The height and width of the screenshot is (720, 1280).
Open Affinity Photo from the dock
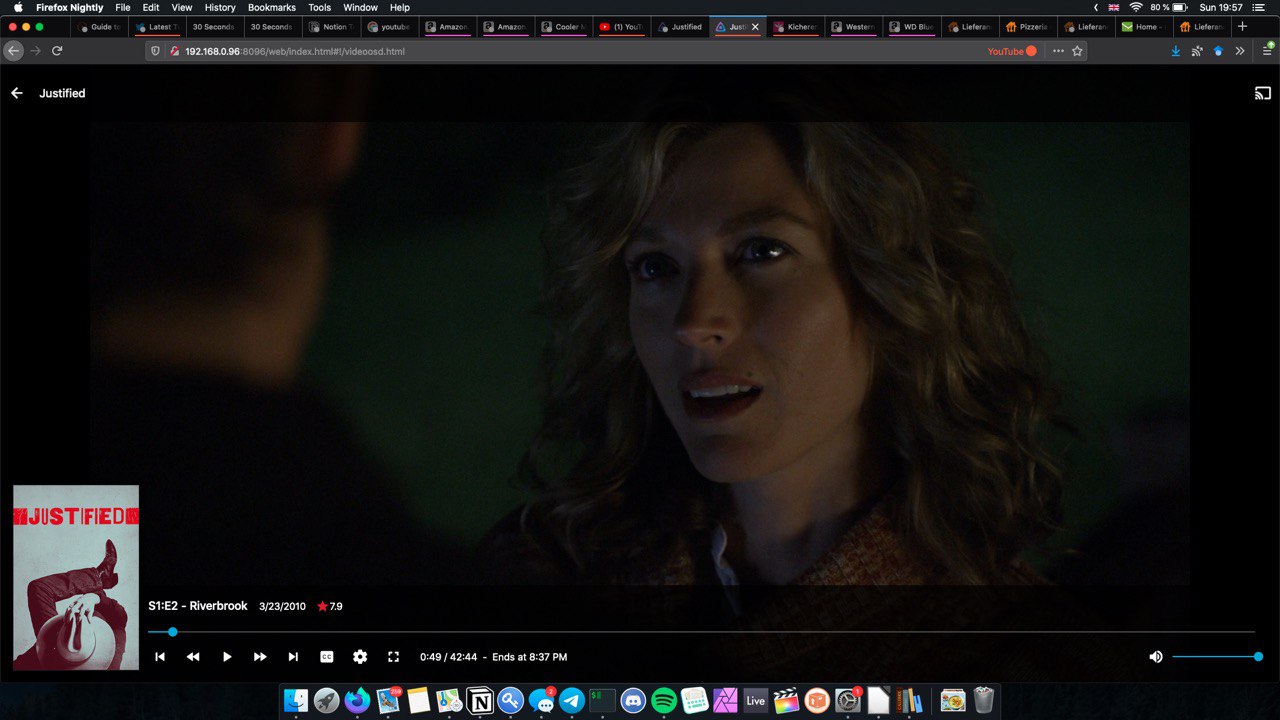pos(725,700)
